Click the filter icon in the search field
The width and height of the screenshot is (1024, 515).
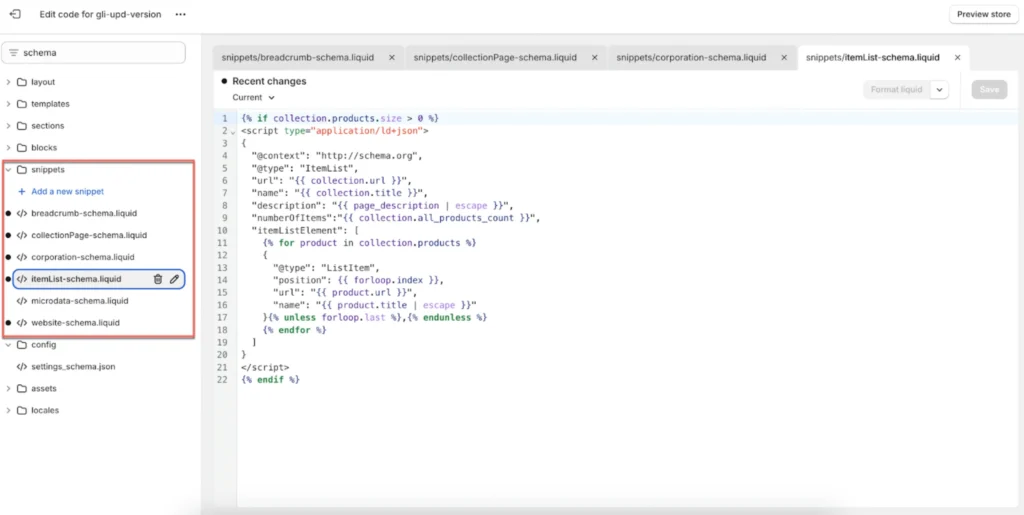(x=14, y=53)
